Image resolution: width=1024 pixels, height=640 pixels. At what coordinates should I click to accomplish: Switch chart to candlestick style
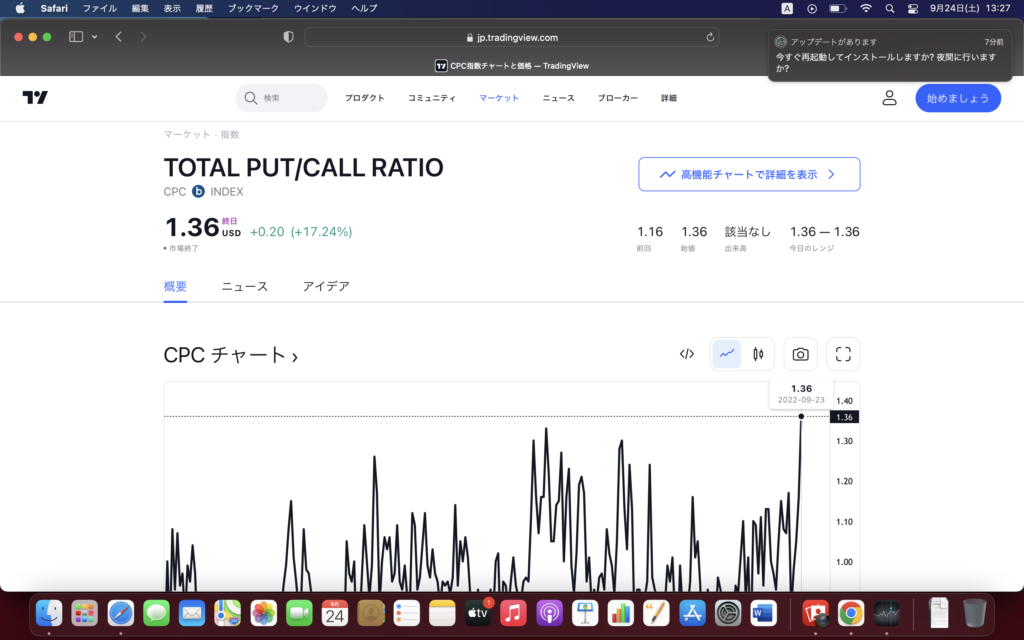(758, 354)
